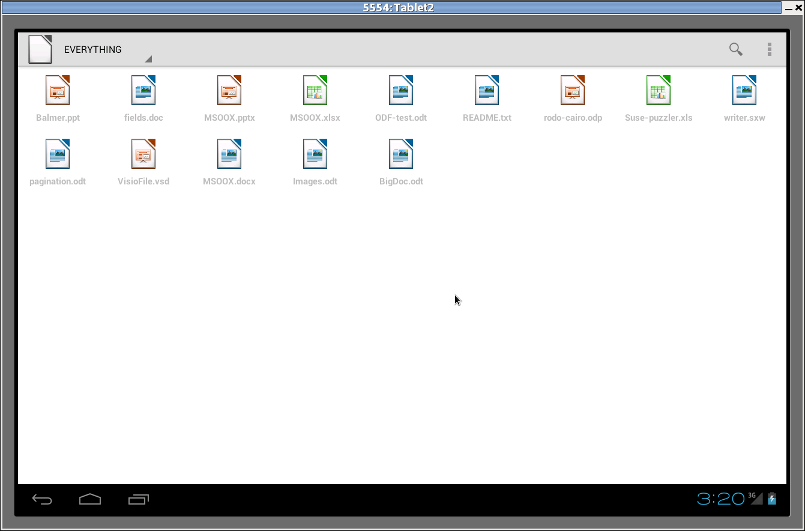The height and width of the screenshot is (531, 805).
Task: Open the MSOOX.xlsx spreadsheet icon
Action: click(x=315, y=90)
